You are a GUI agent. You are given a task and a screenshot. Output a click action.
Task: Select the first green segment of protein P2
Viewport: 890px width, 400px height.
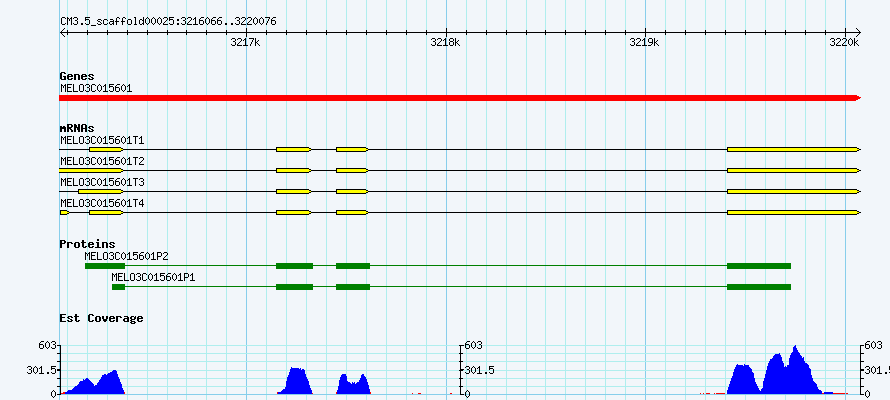click(x=105, y=266)
